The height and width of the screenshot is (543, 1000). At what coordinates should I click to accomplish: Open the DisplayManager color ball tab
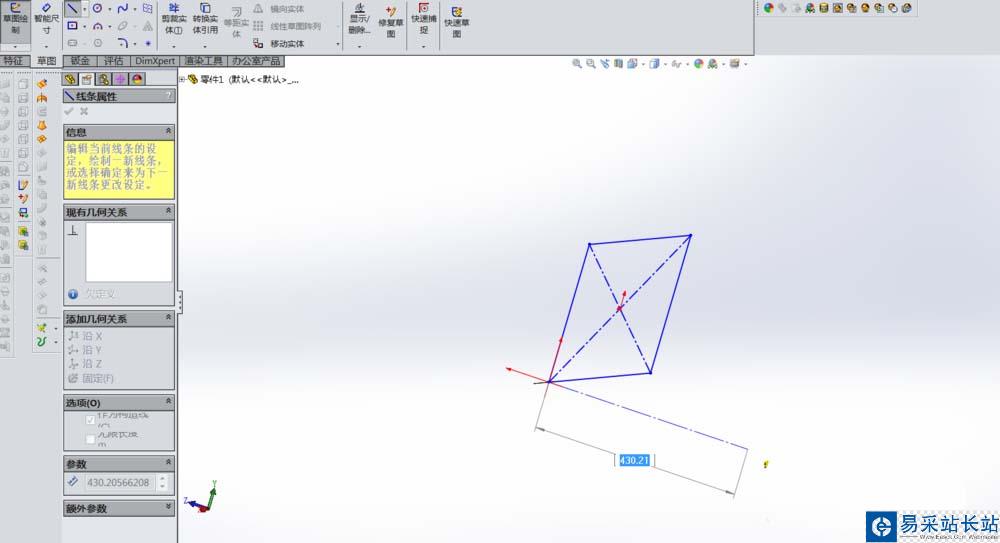137,79
